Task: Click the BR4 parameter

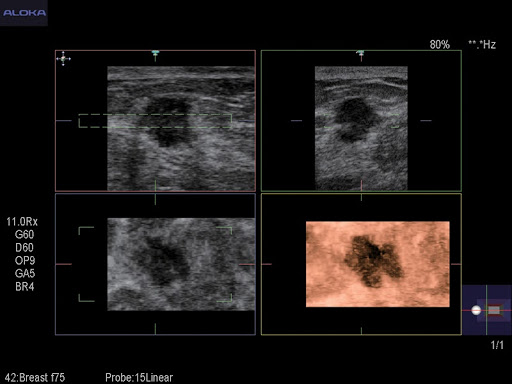Action: [25, 287]
